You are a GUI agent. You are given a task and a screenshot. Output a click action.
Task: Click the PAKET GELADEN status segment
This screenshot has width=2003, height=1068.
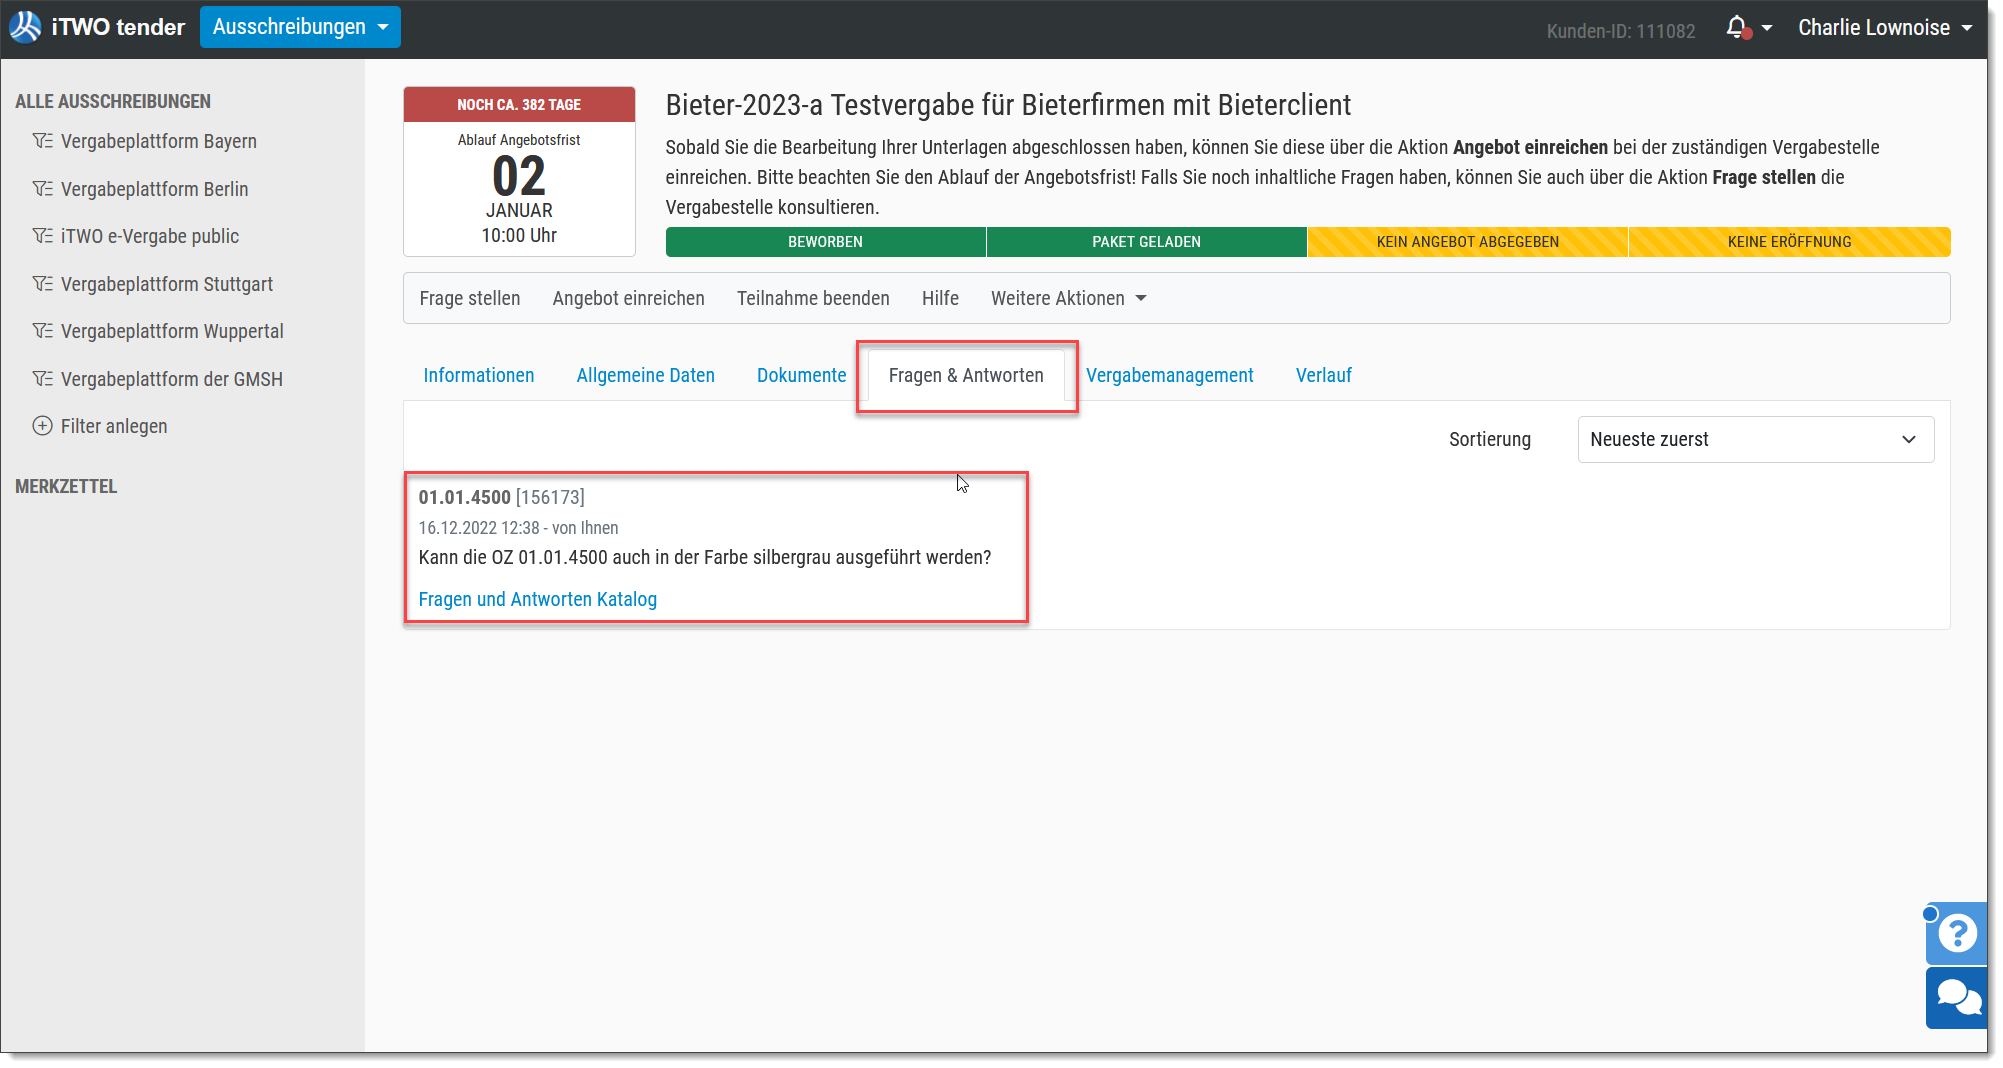[1146, 242]
